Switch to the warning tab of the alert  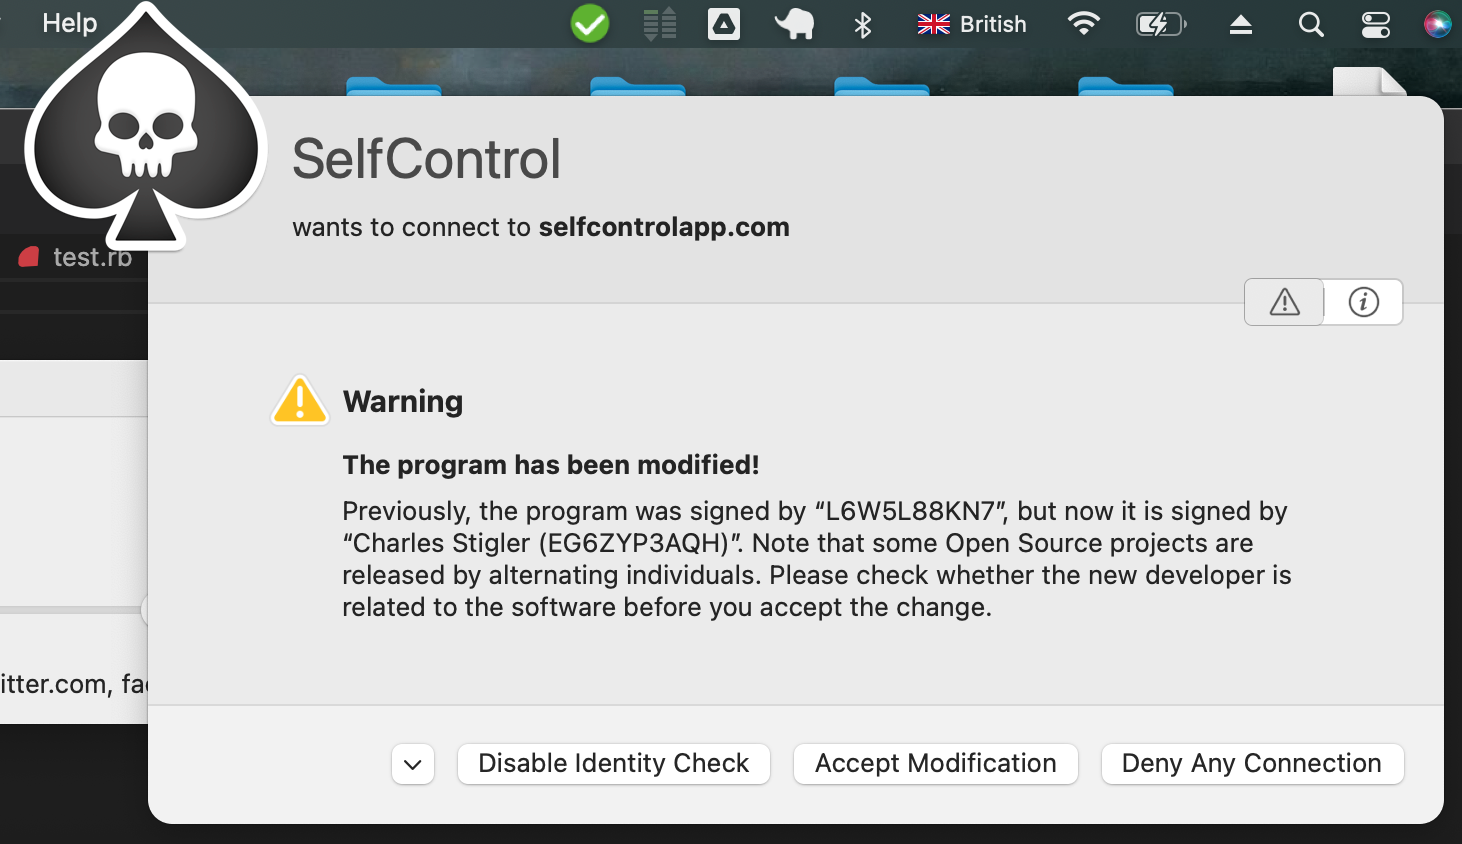1283,302
